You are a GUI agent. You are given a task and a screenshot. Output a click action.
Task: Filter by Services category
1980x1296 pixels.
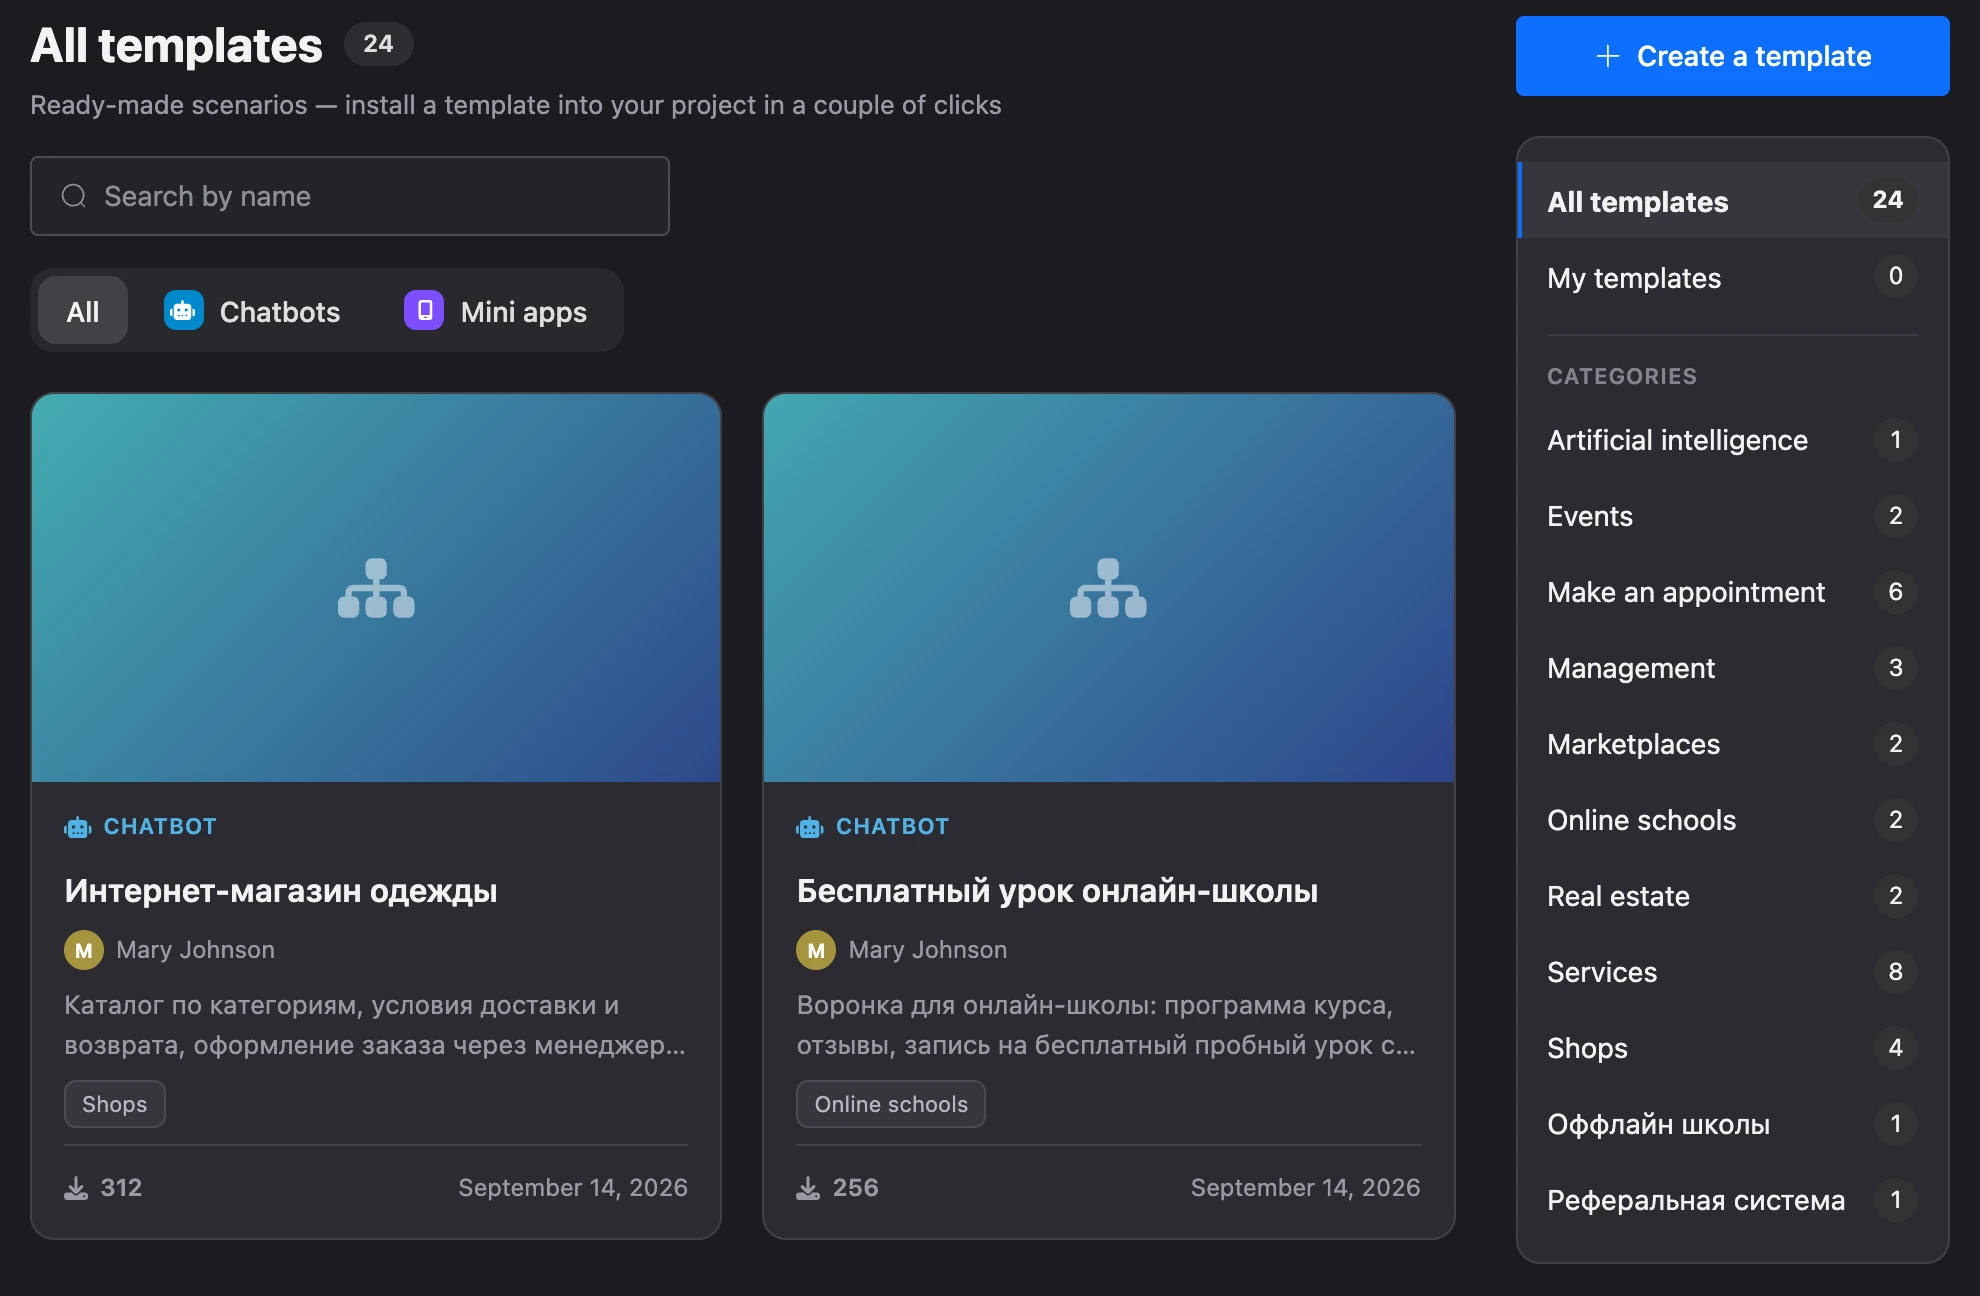1732,972
